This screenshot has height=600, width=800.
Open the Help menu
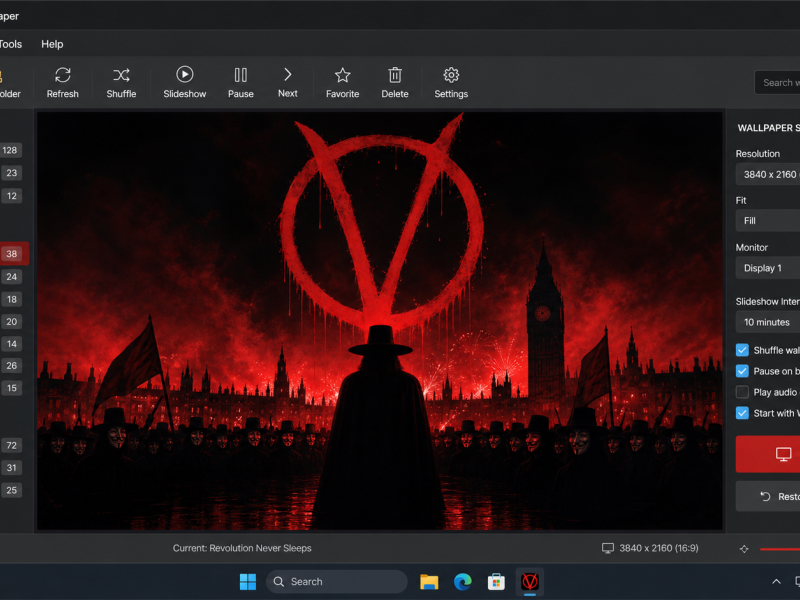(52, 44)
